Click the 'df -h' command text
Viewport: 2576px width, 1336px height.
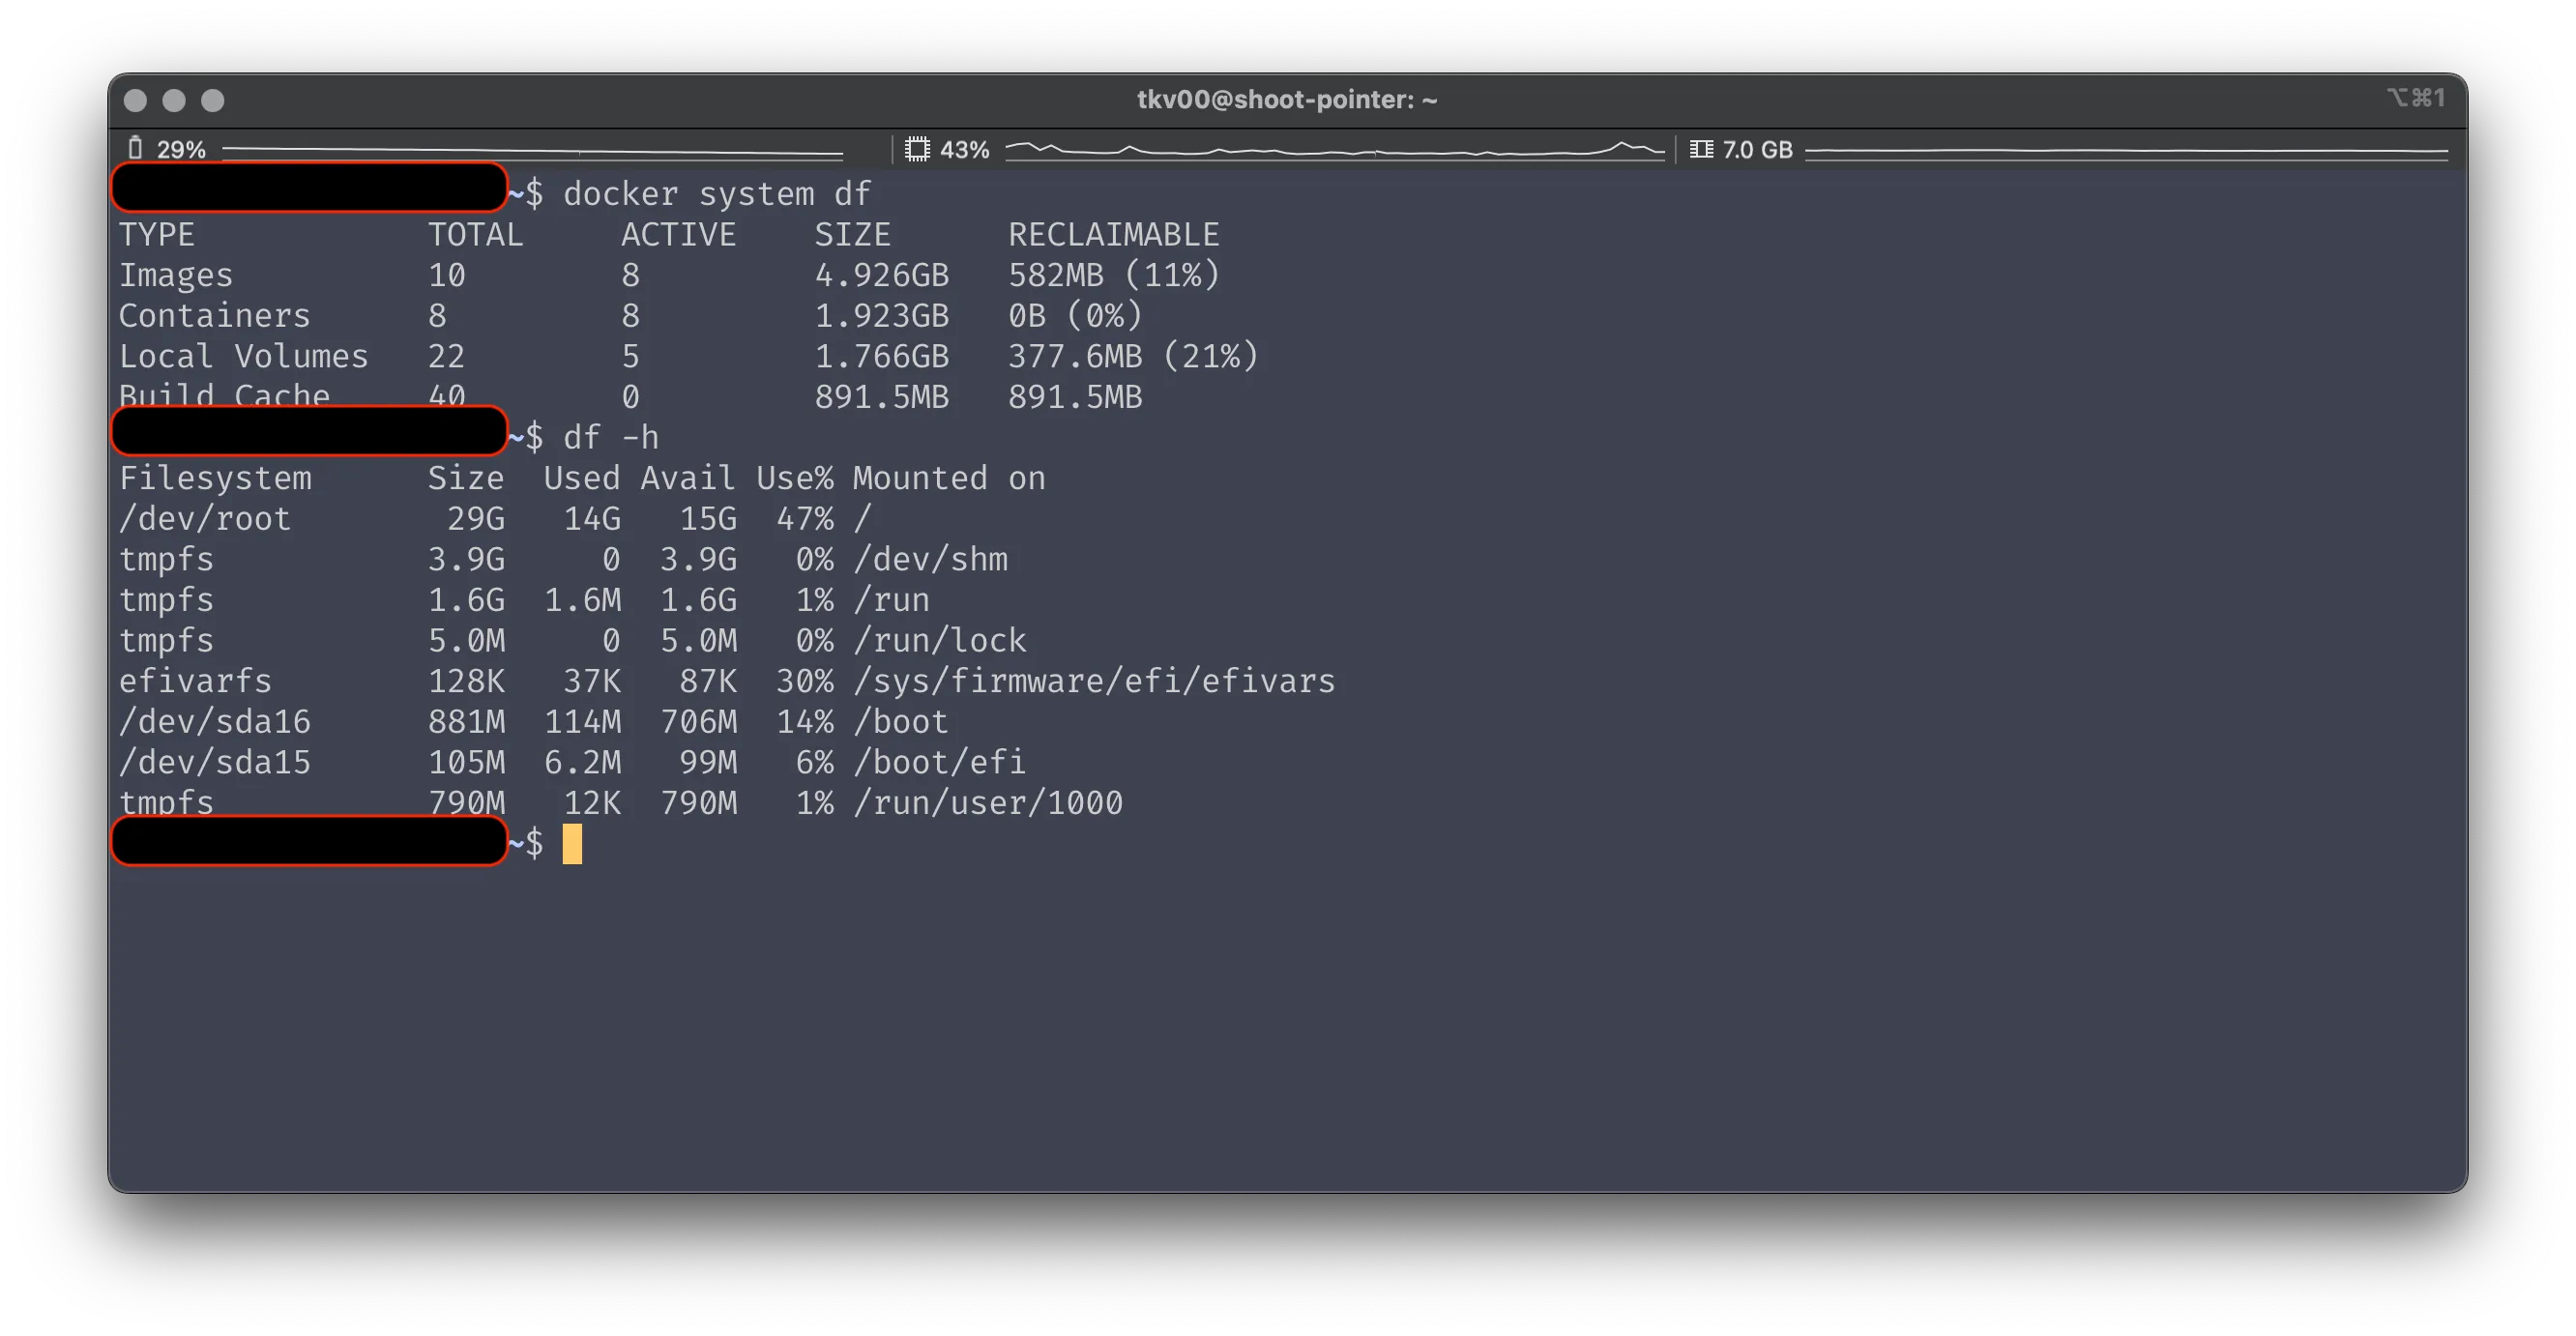point(611,437)
